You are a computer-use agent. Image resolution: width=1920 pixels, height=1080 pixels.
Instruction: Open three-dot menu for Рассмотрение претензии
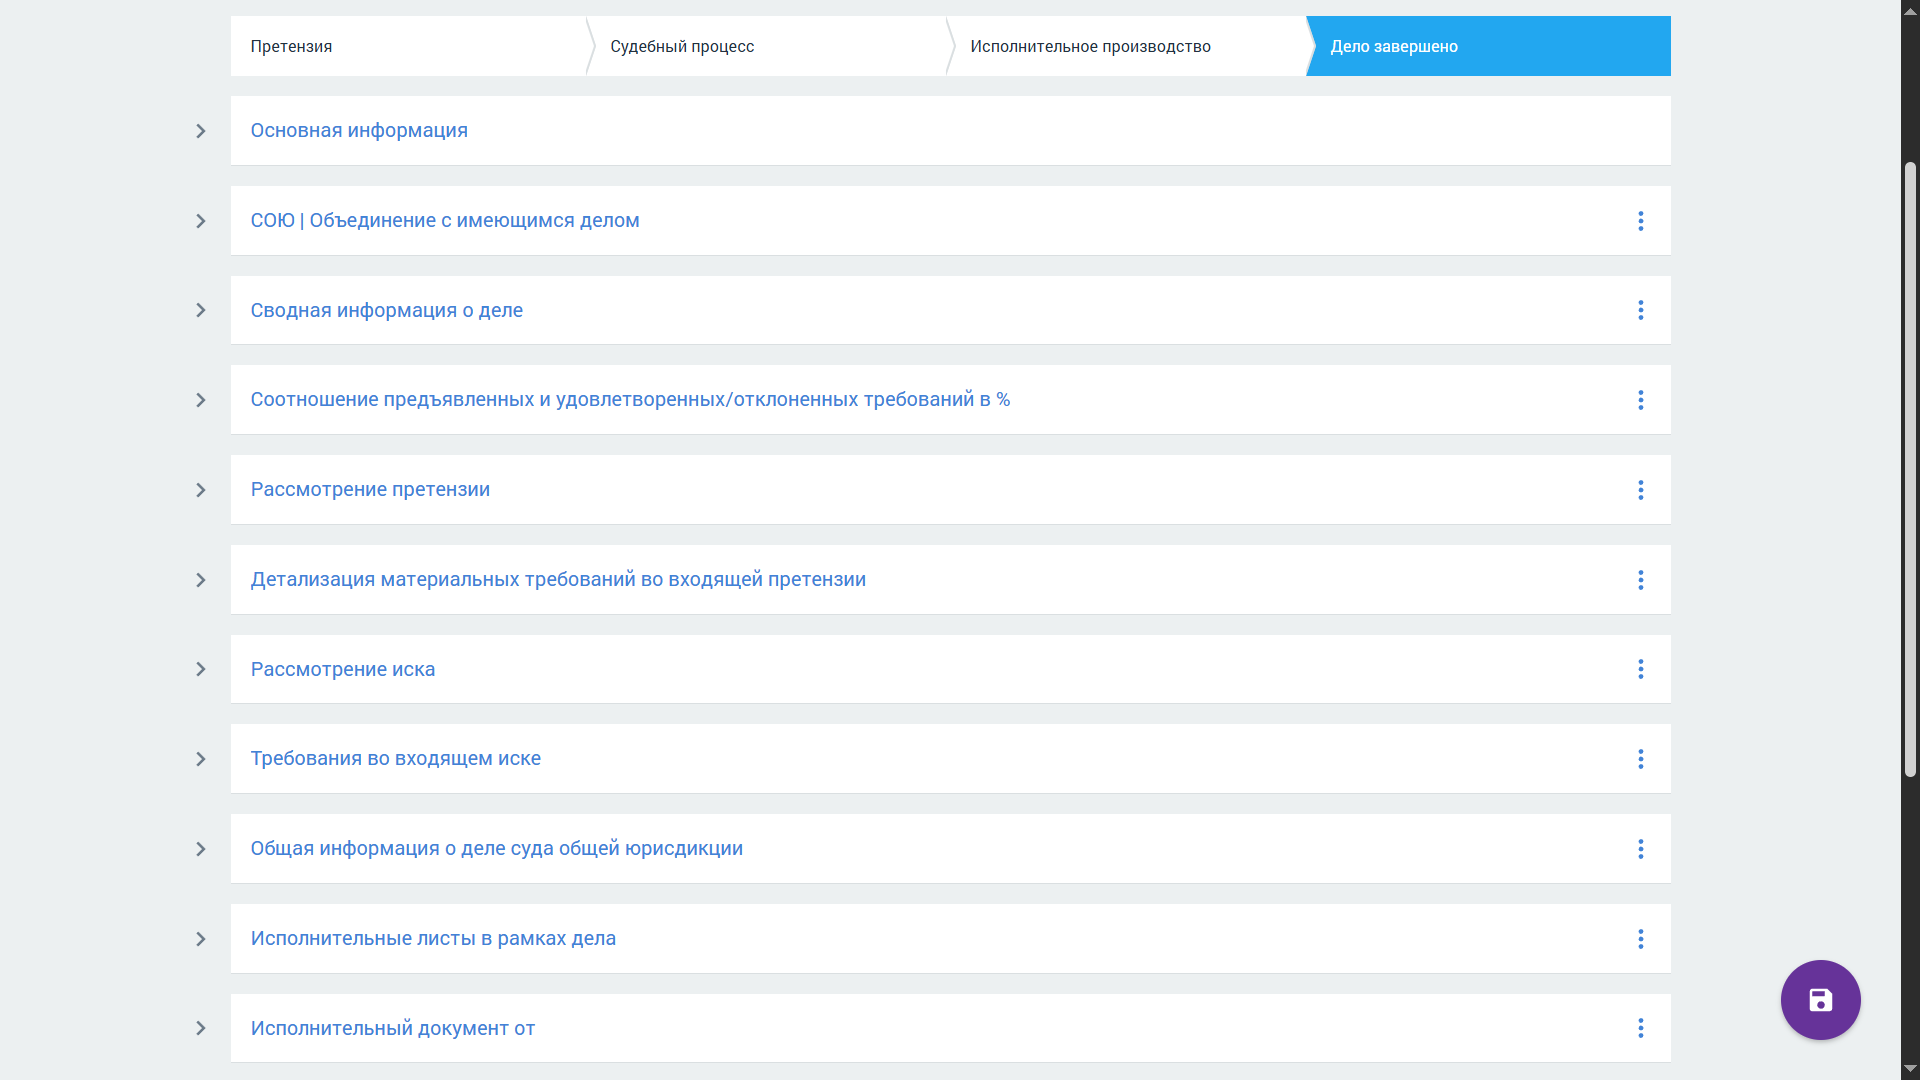(1640, 490)
